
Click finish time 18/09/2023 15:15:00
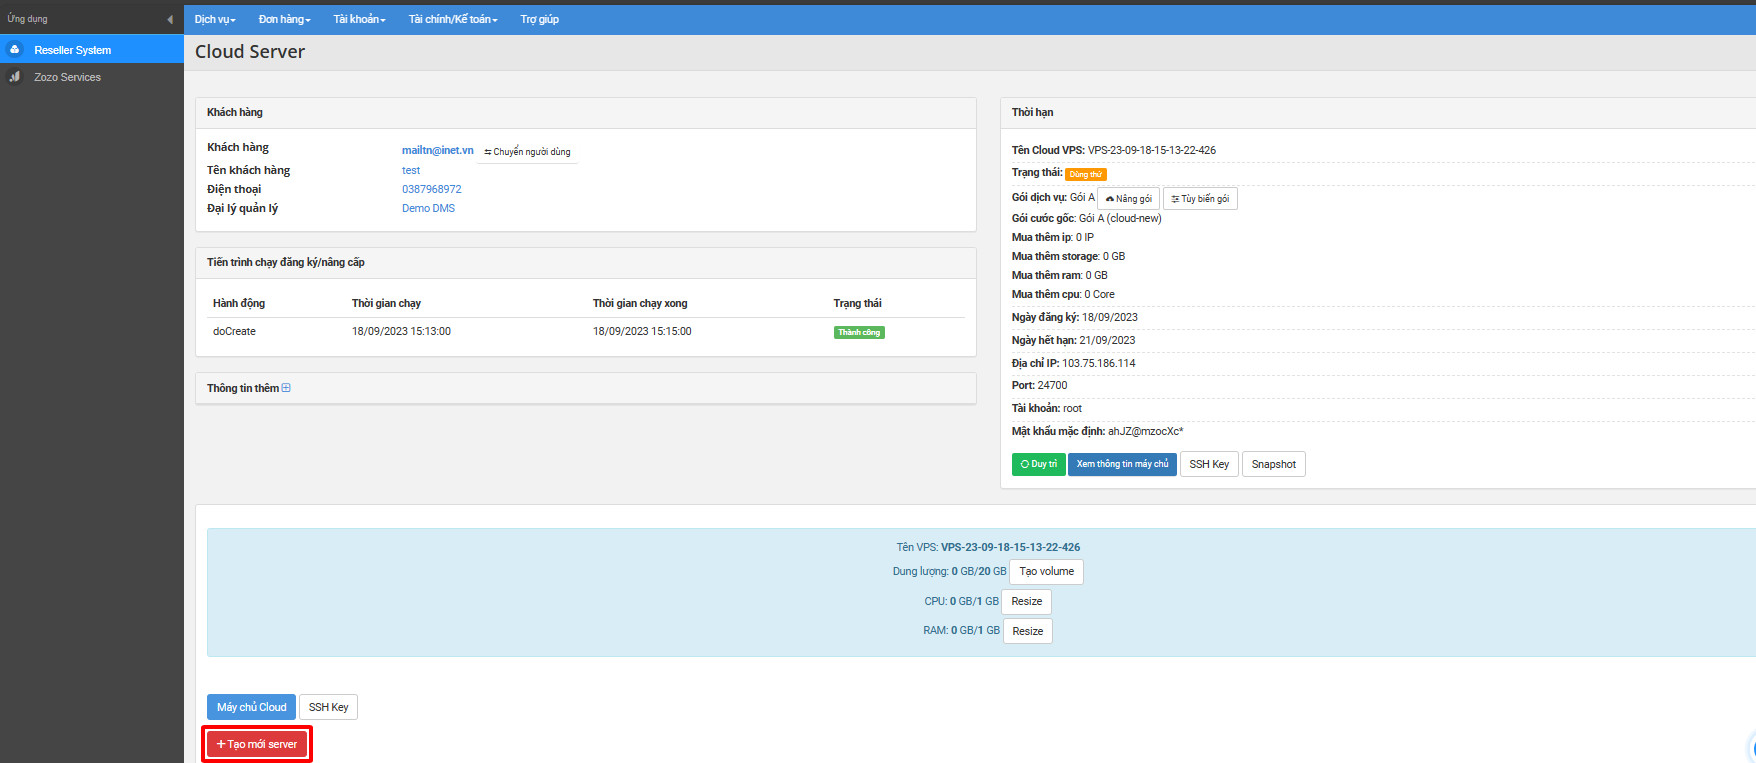642,331
